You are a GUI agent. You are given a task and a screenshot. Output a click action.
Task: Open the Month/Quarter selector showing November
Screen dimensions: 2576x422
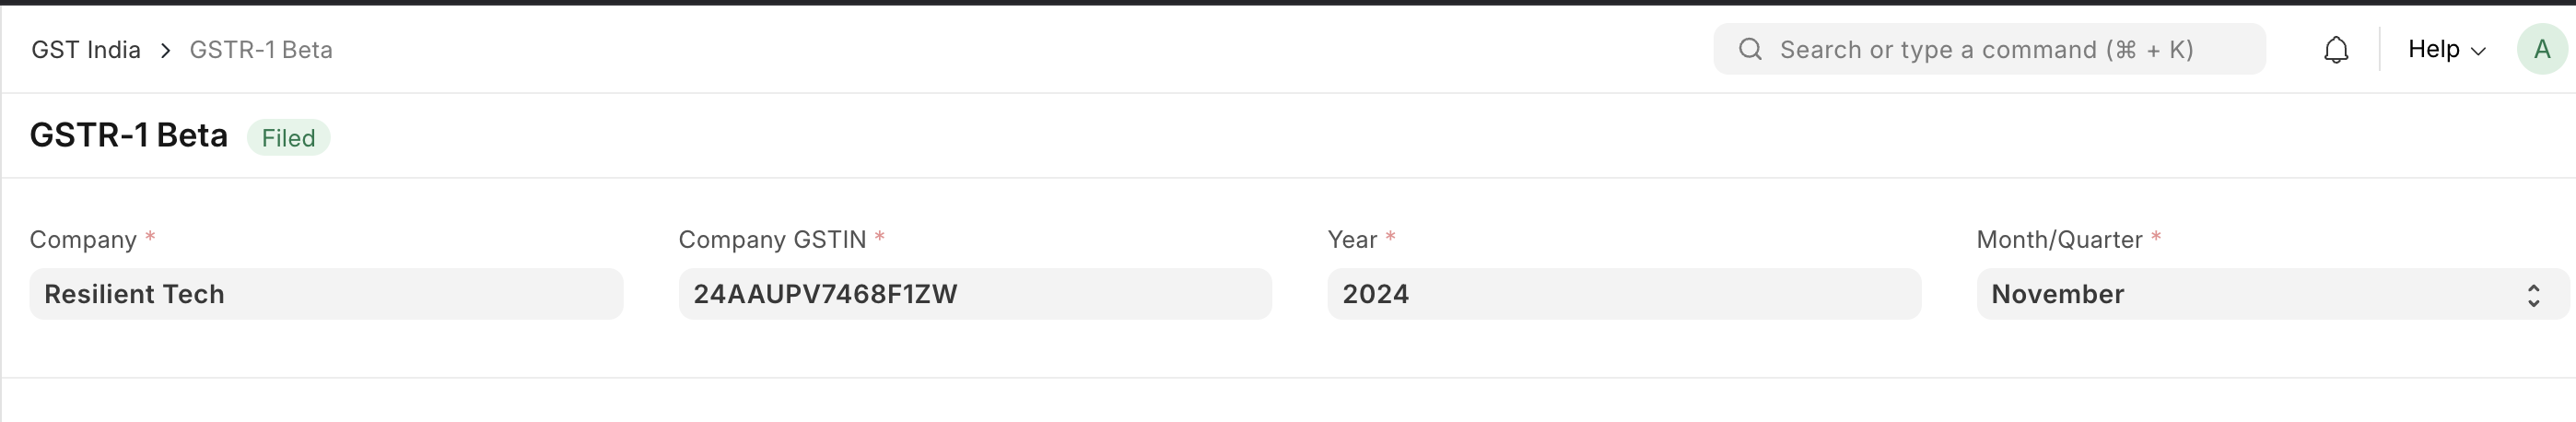2273,294
